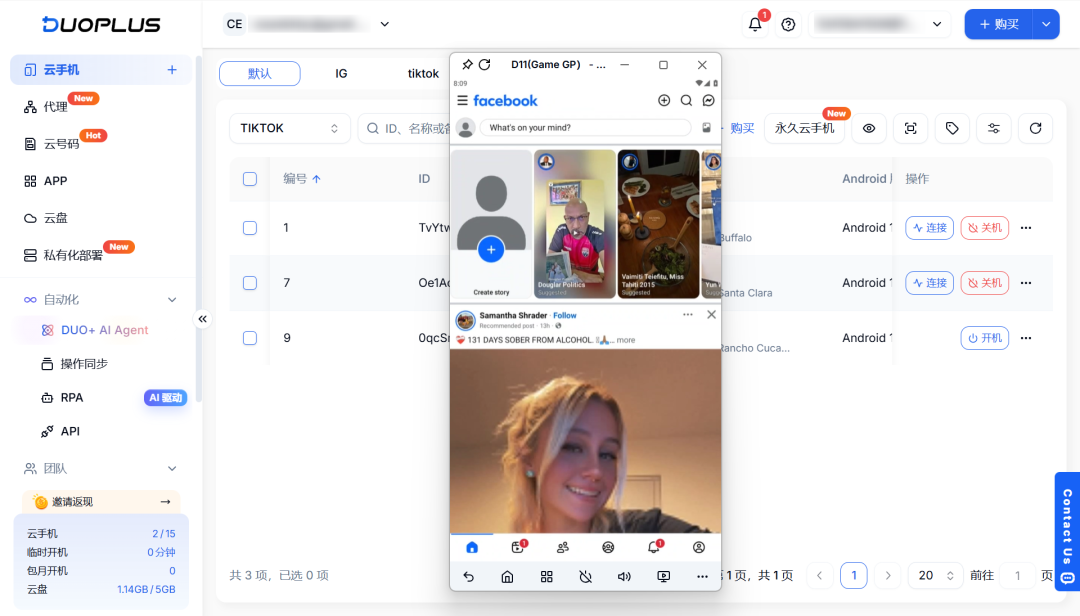The width and height of the screenshot is (1080, 616).
Task: Check the checkbox for row 9
Action: tap(250, 338)
